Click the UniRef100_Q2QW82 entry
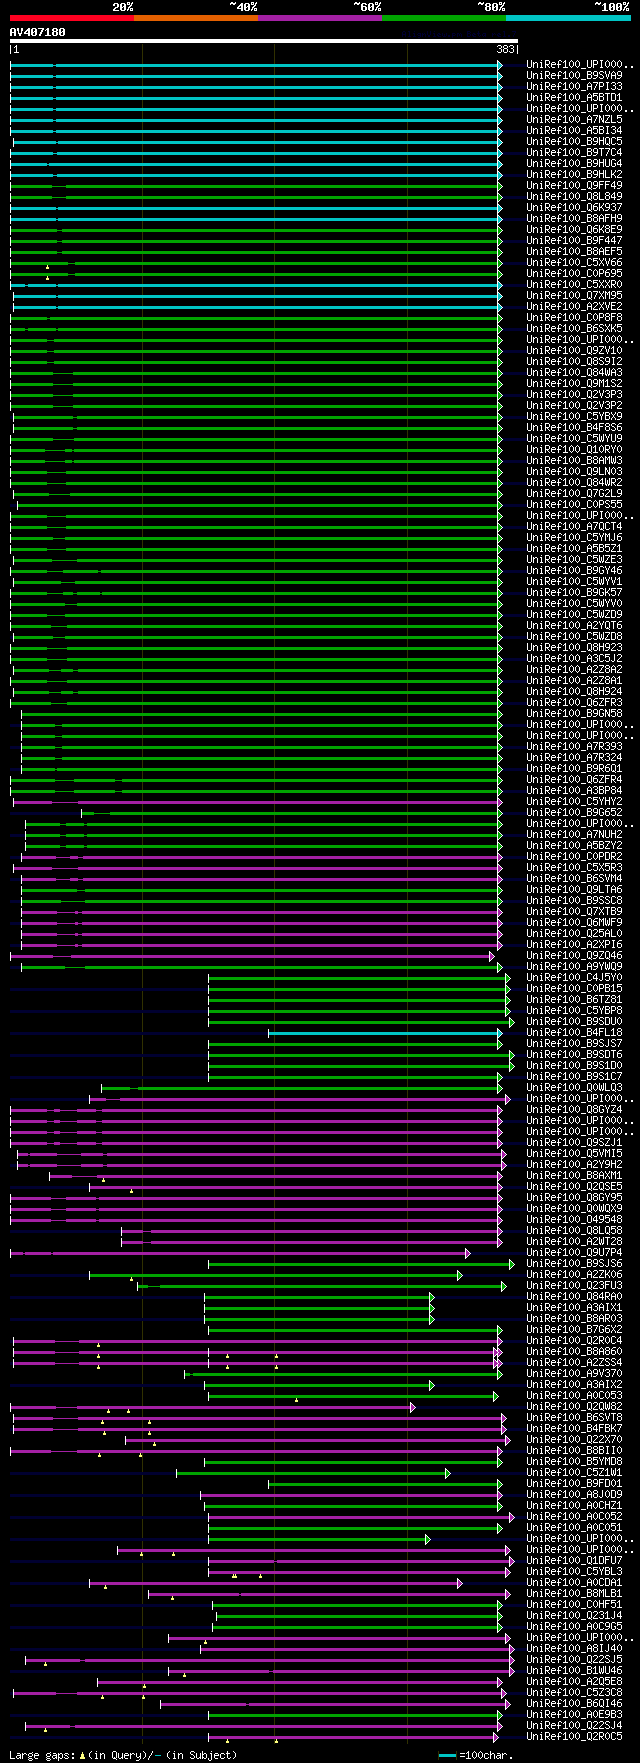Viewport: 640px width, 1763px height. [574, 1406]
